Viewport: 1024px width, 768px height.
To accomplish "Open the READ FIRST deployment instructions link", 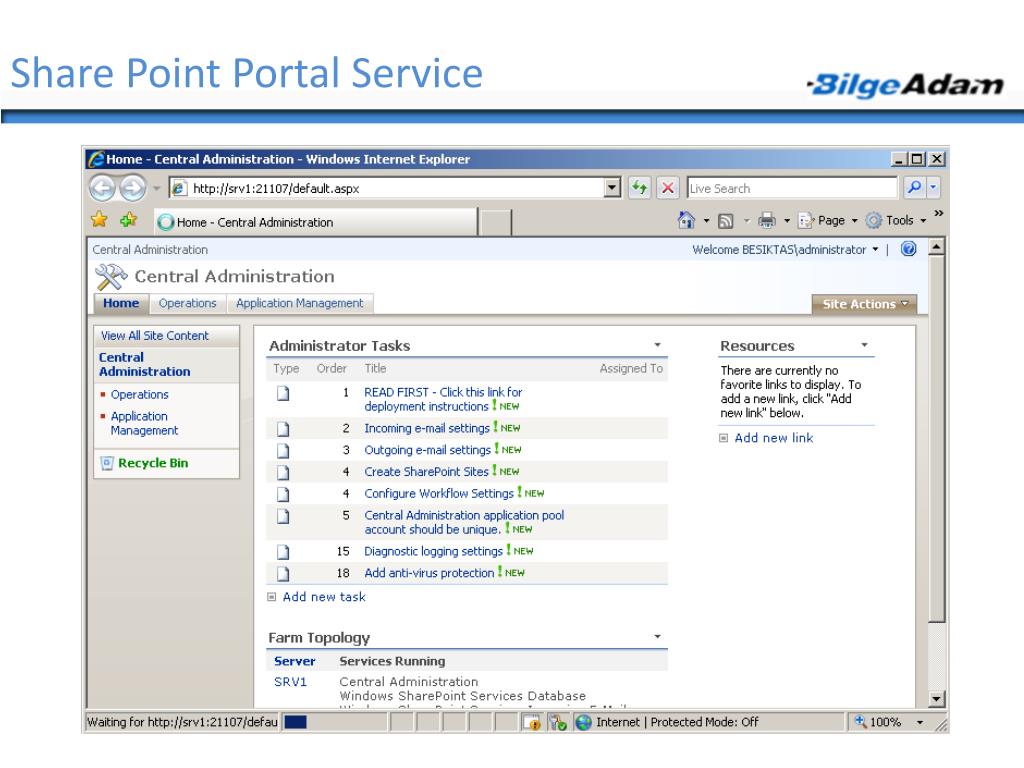I will (443, 399).
